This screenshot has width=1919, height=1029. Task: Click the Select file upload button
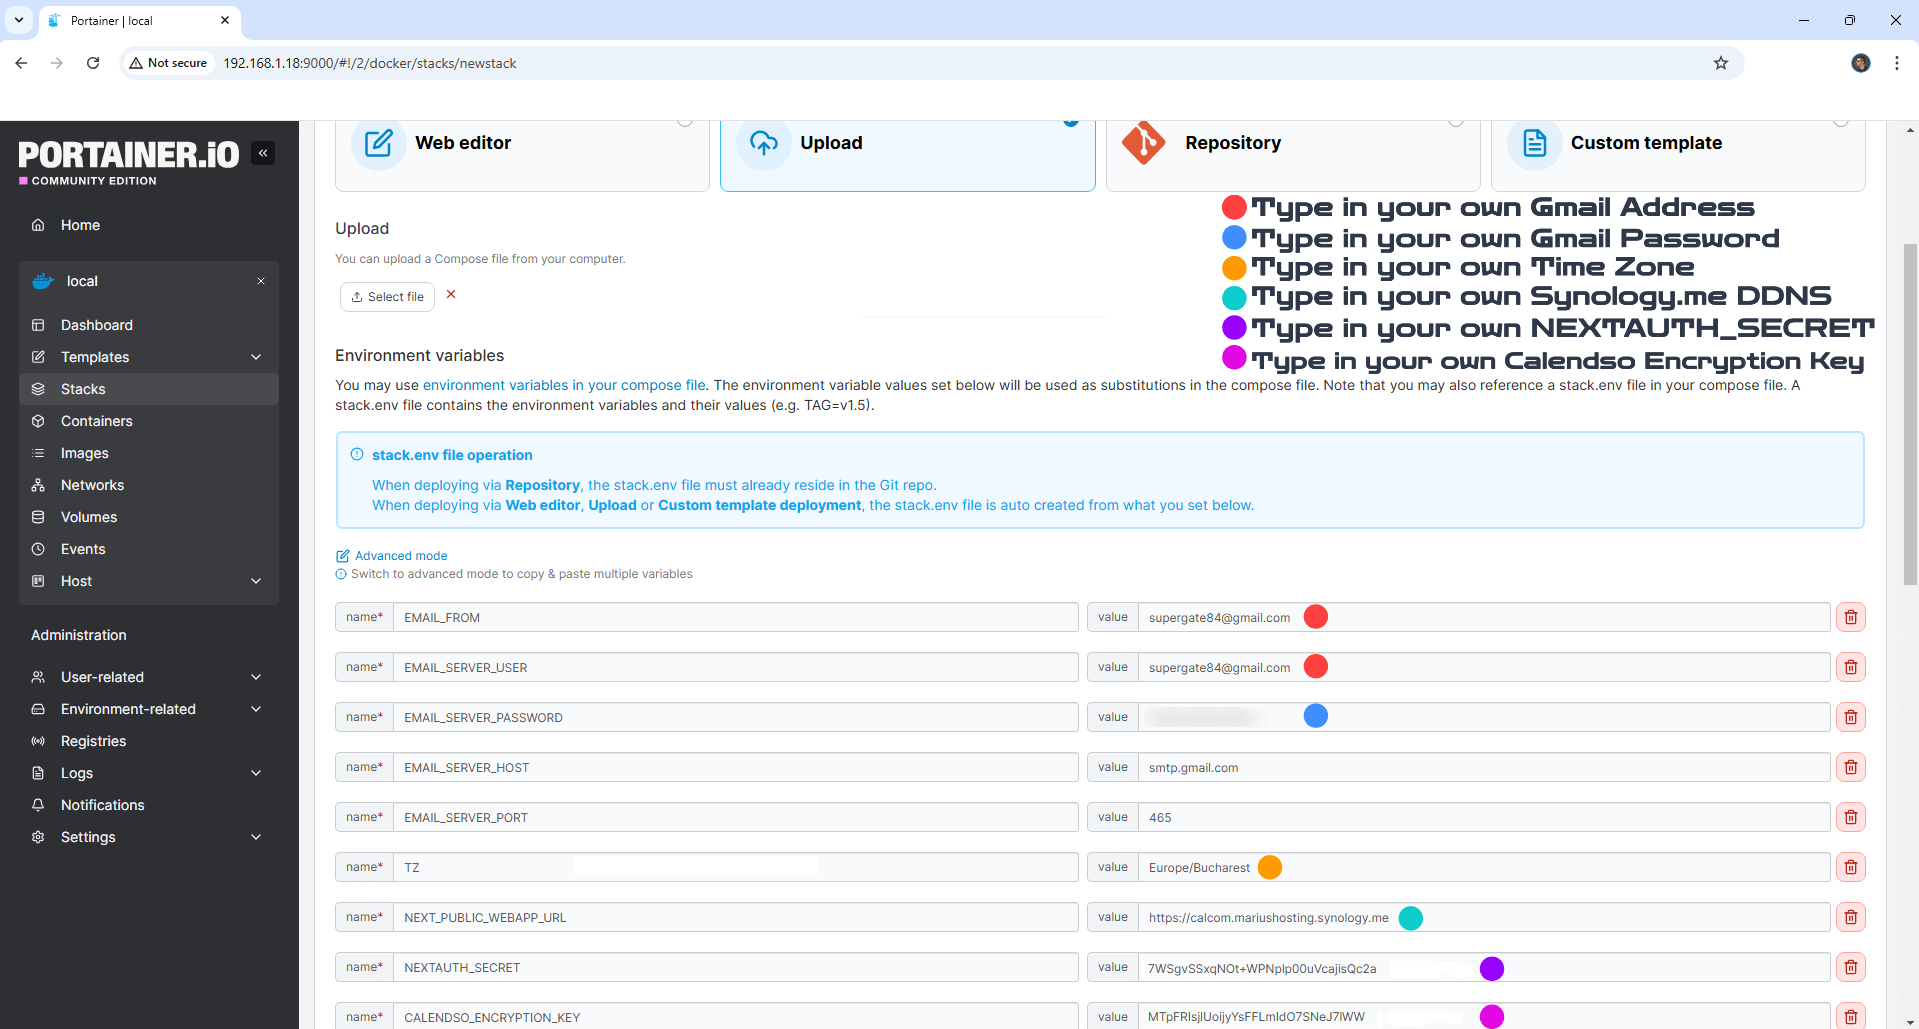point(387,297)
